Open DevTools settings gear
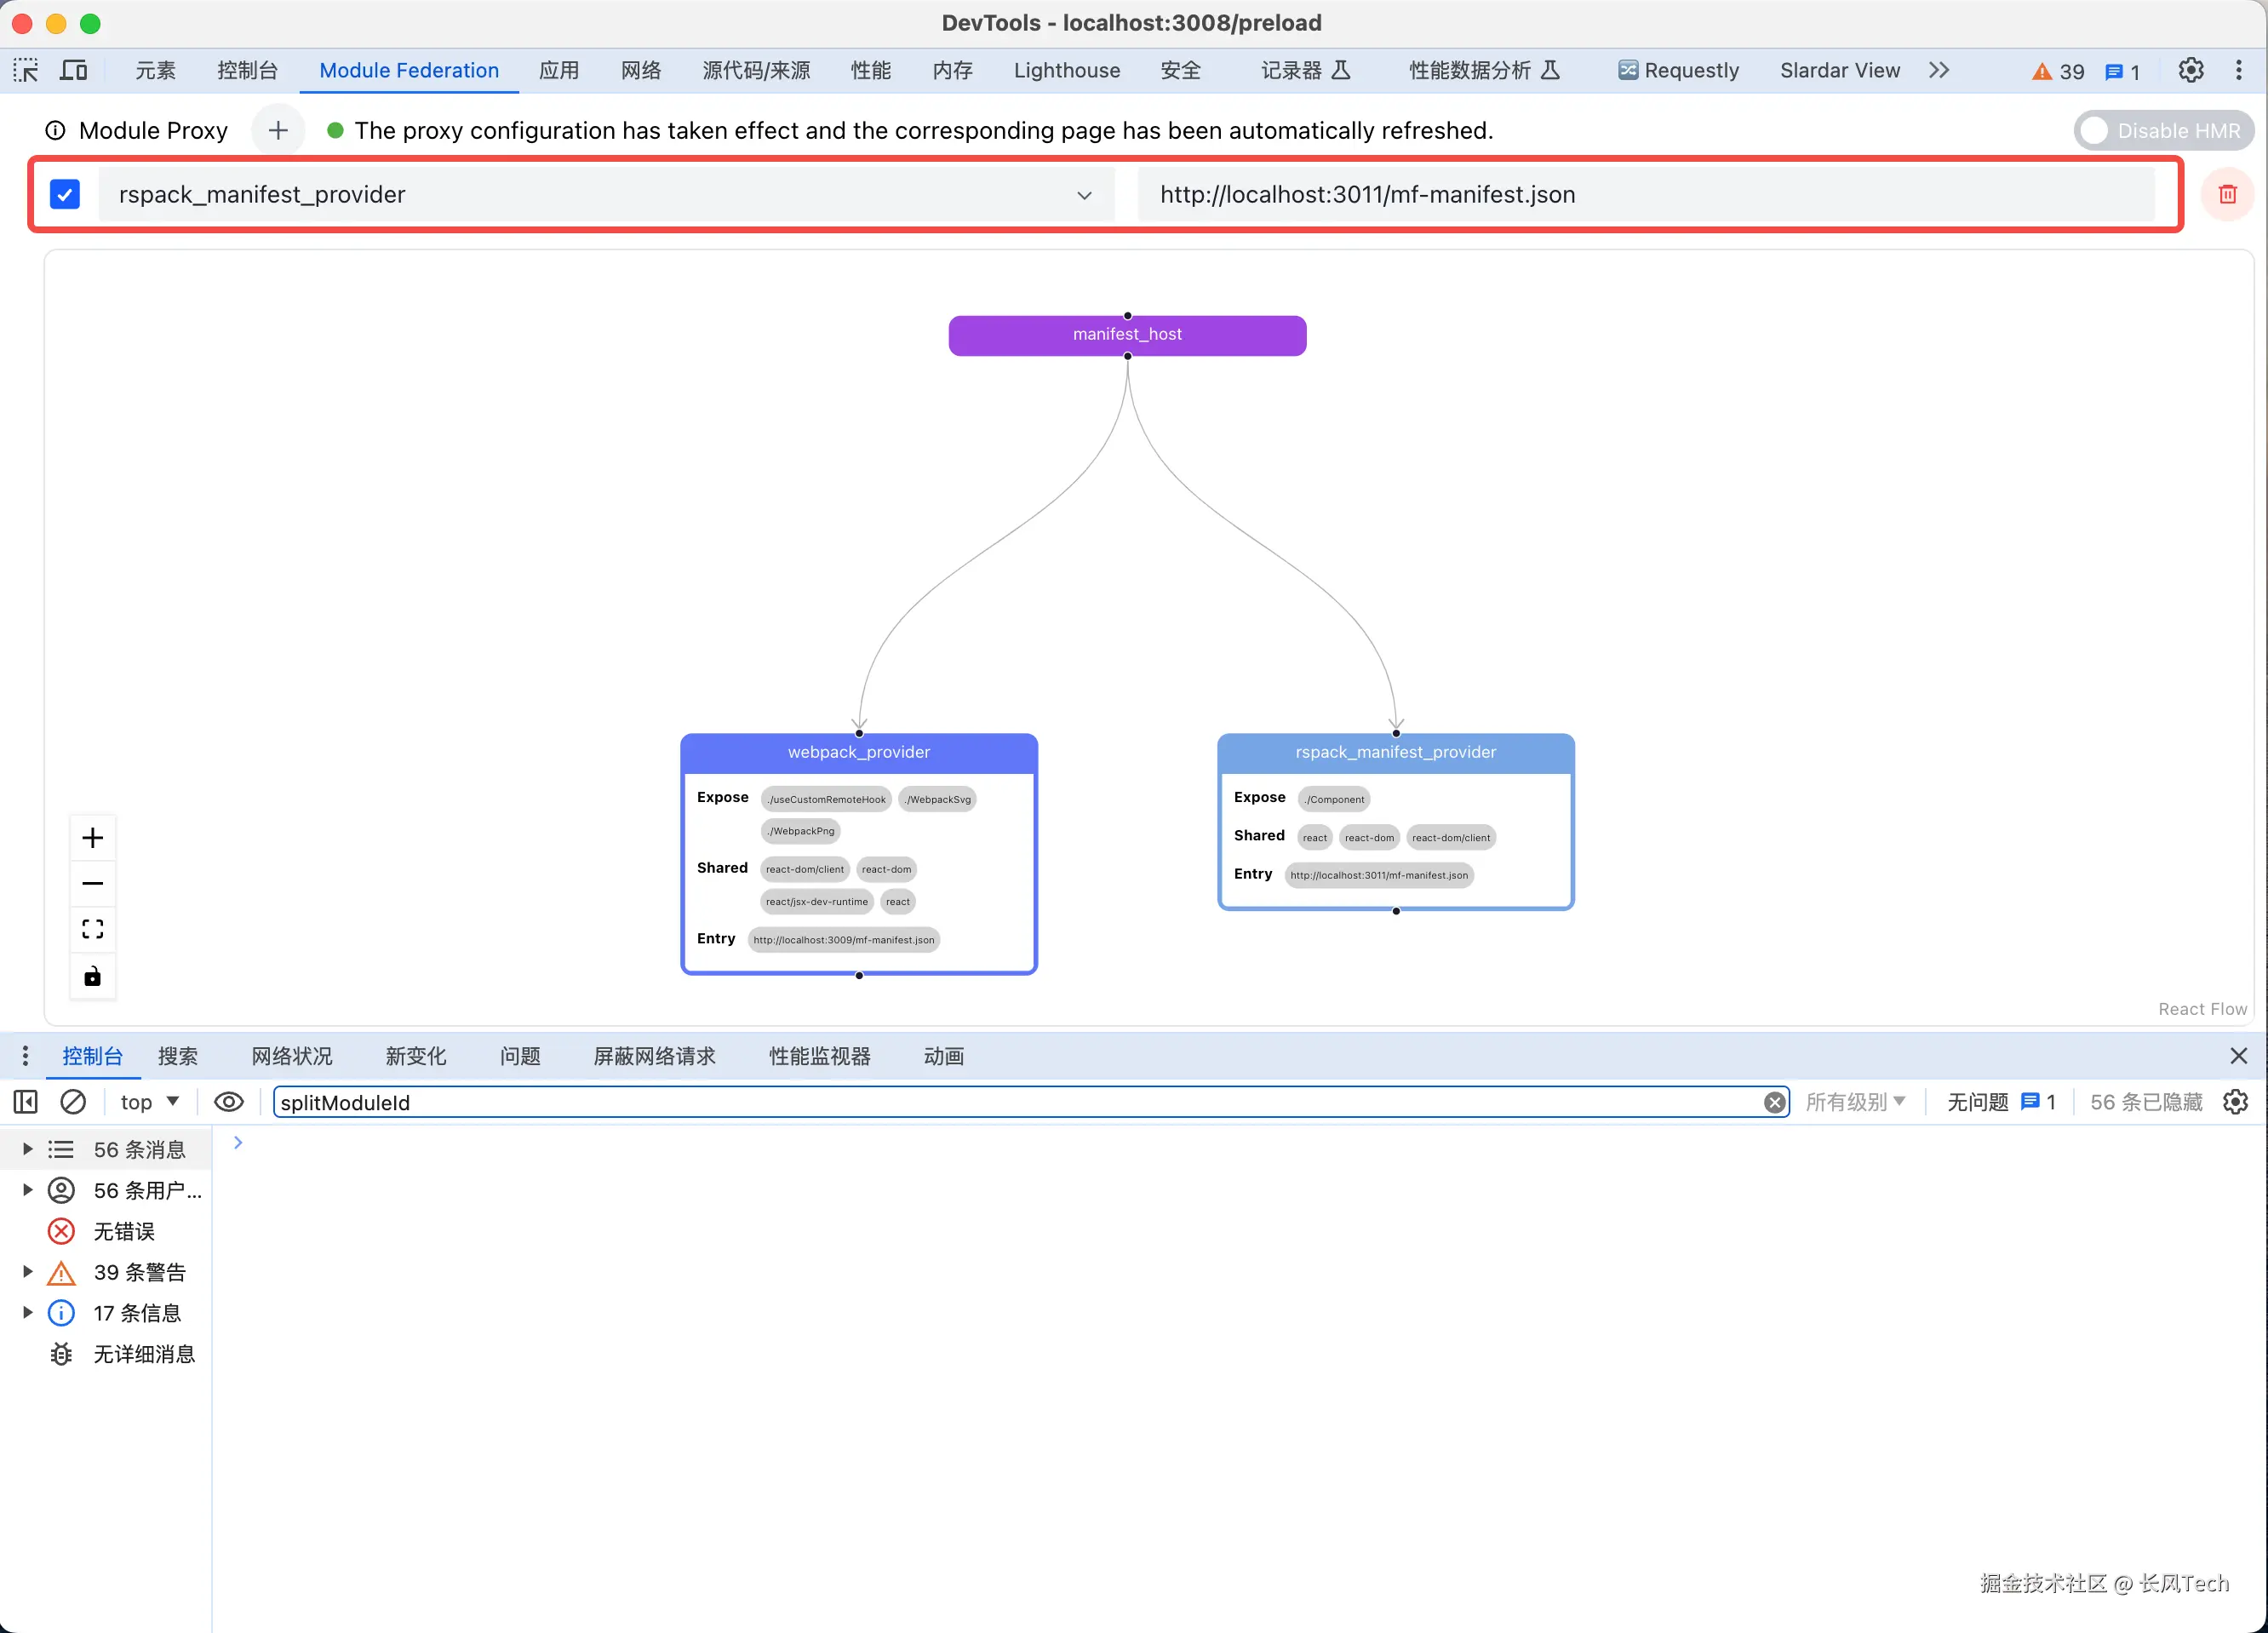Image resolution: width=2268 pixels, height=1633 pixels. (x=2190, y=70)
